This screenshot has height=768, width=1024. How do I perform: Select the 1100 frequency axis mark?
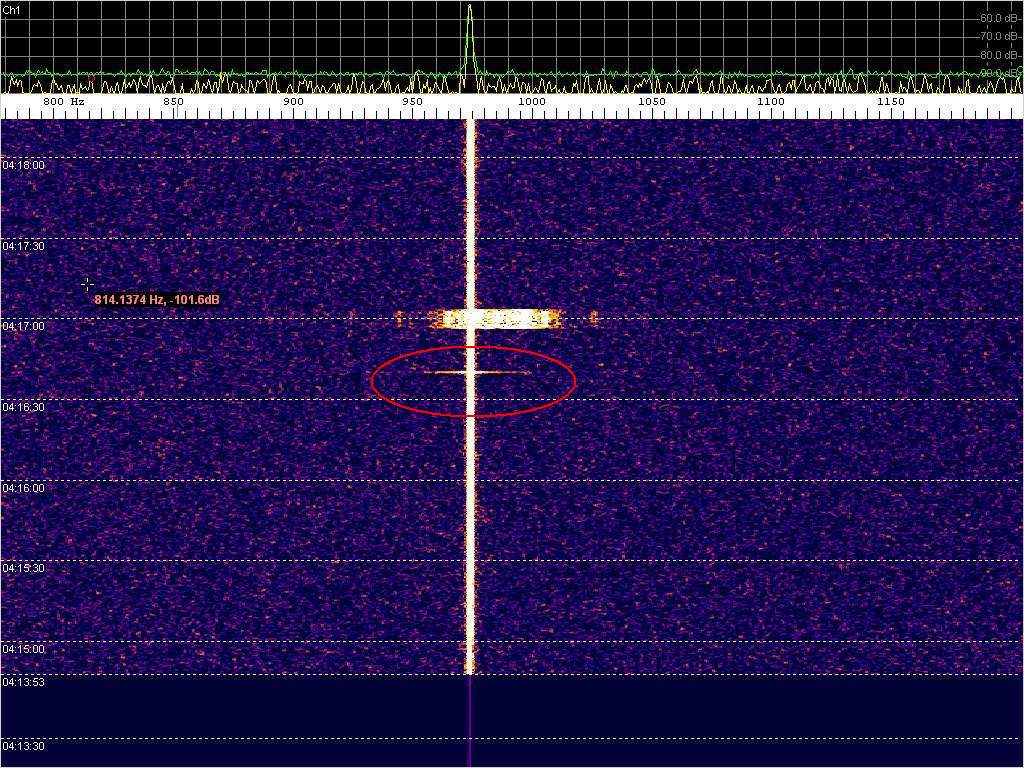coord(770,102)
